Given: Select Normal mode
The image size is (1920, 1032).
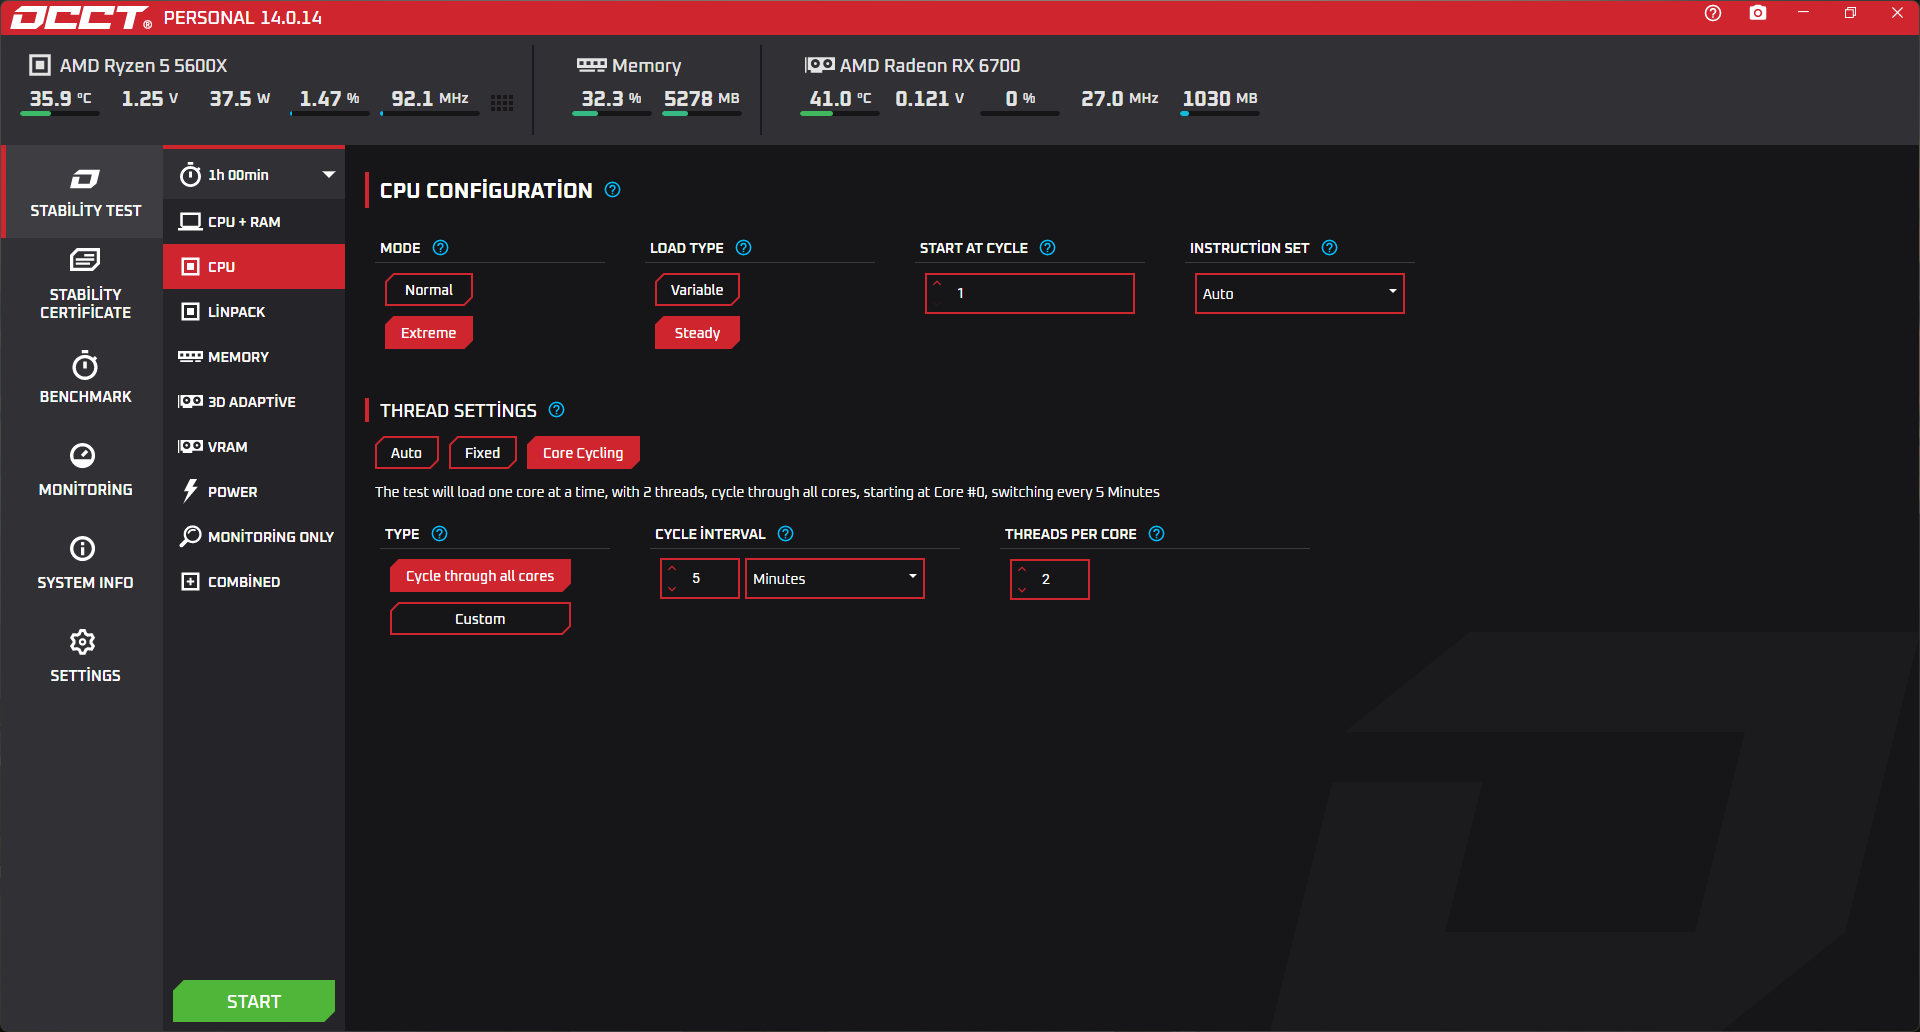Looking at the screenshot, I should 429,290.
